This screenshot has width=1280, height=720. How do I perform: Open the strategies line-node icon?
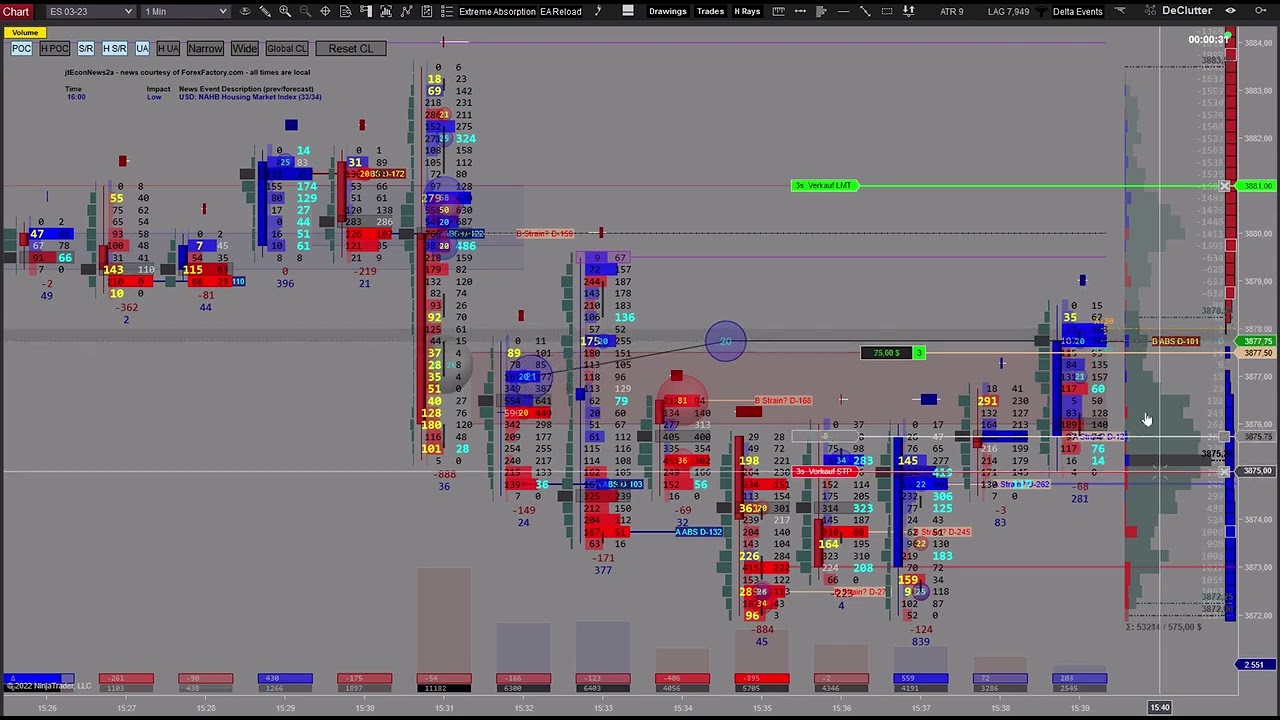click(406, 11)
